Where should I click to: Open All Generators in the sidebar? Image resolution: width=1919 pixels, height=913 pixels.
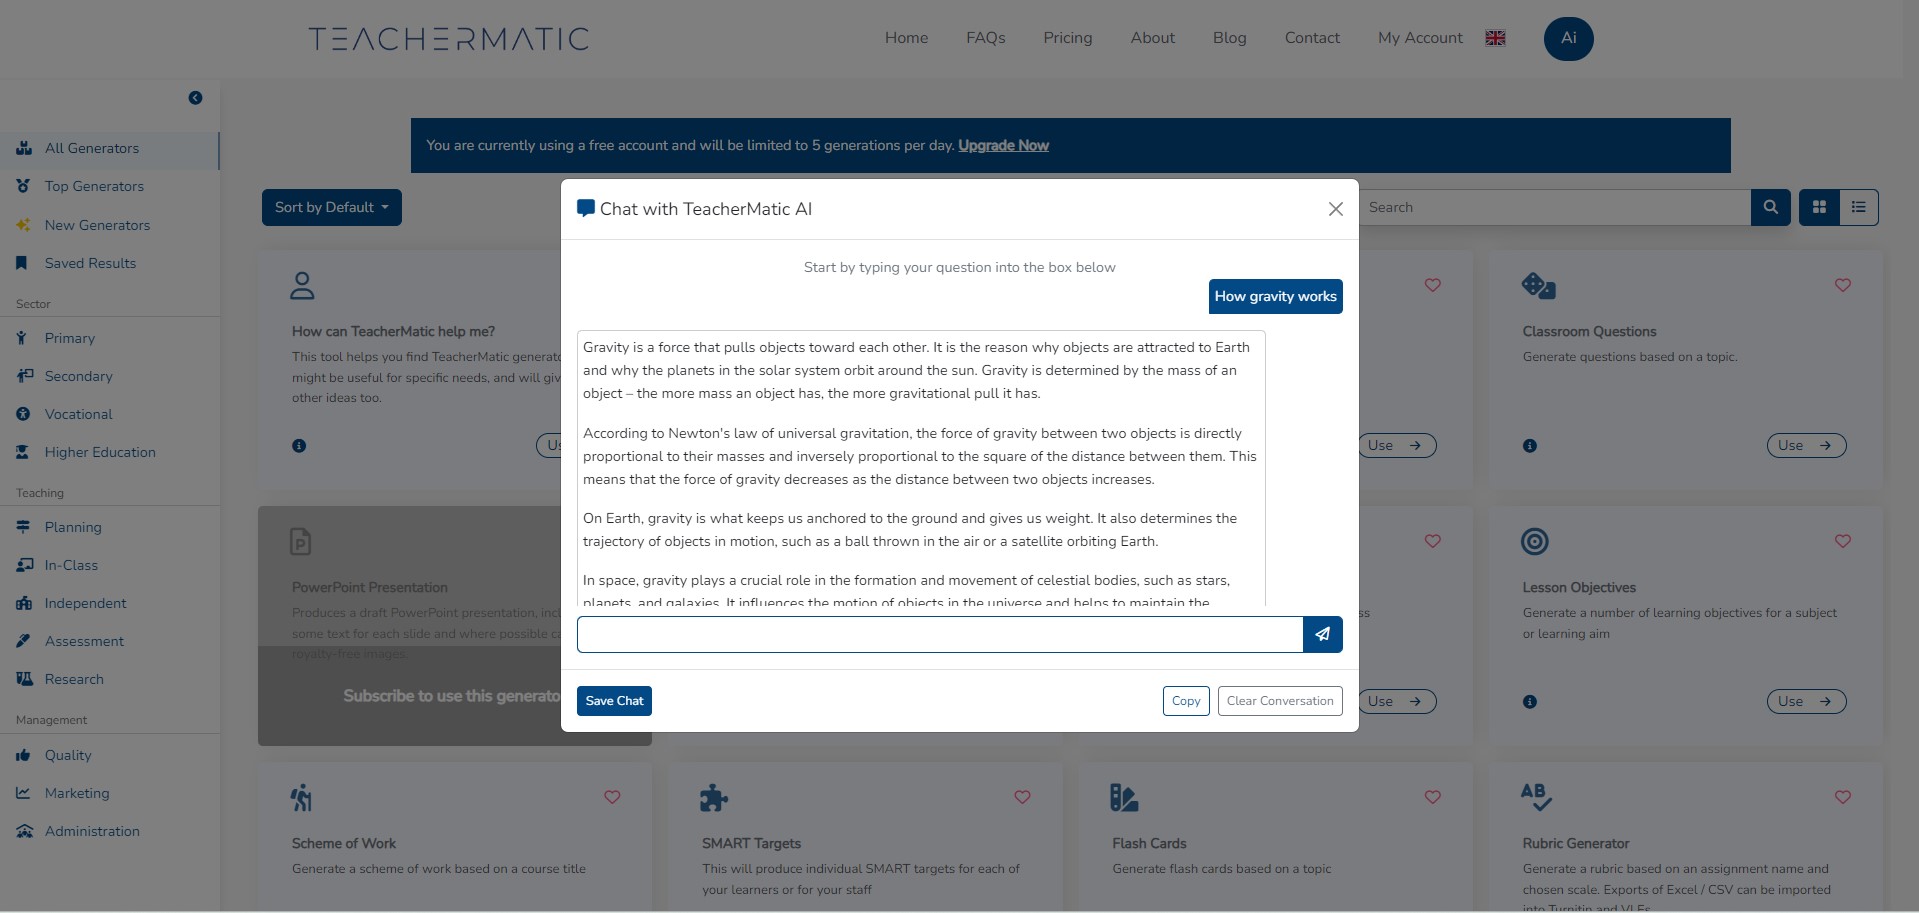[109, 148]
